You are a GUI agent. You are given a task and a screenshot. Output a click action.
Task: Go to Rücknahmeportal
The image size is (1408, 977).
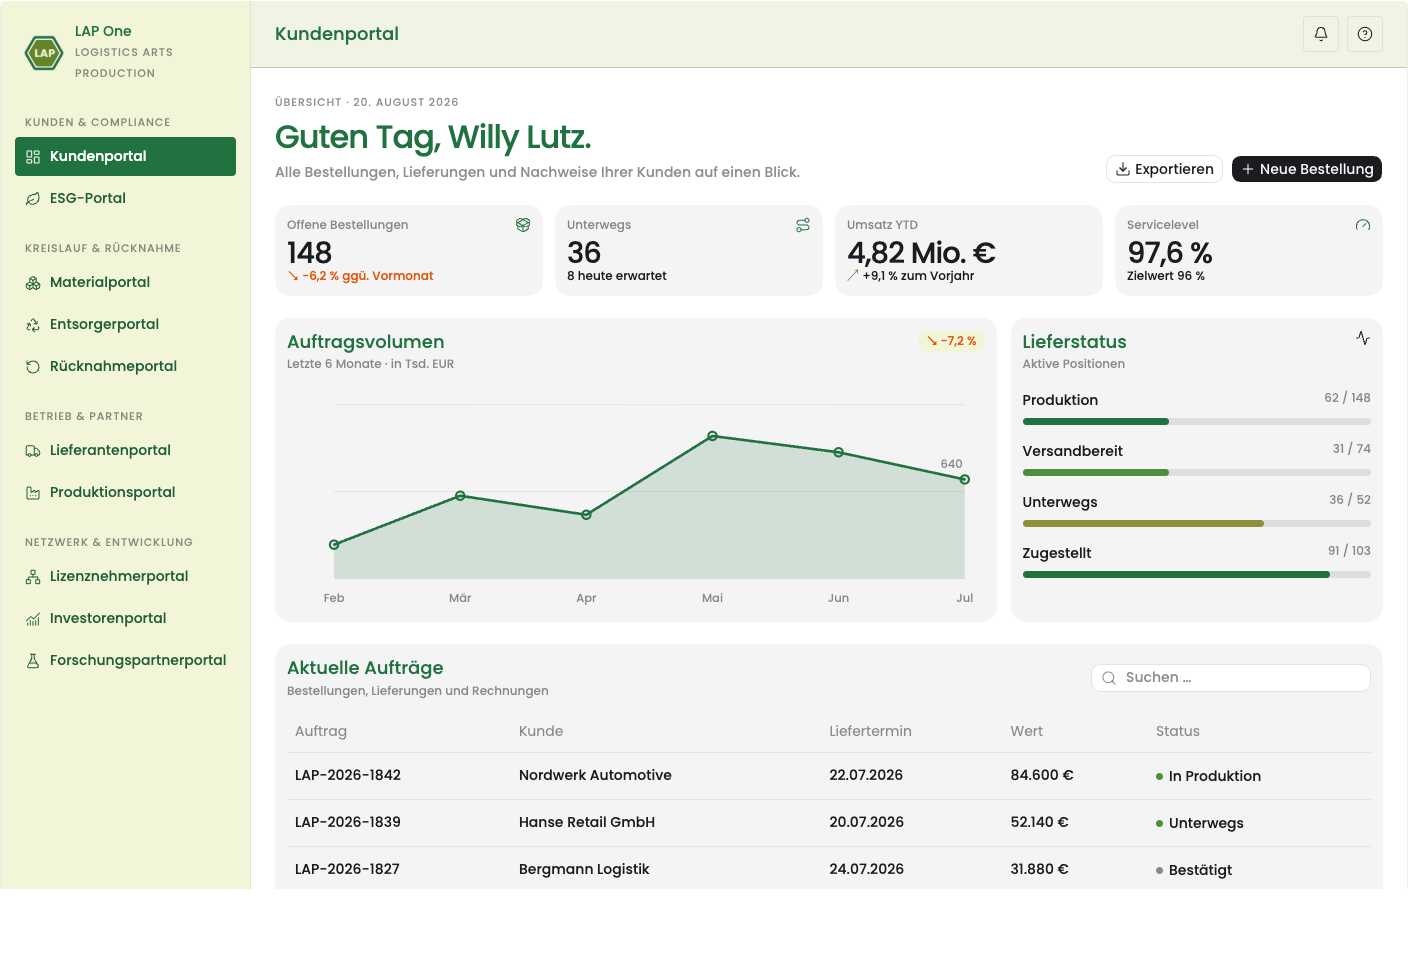[125, 366]
